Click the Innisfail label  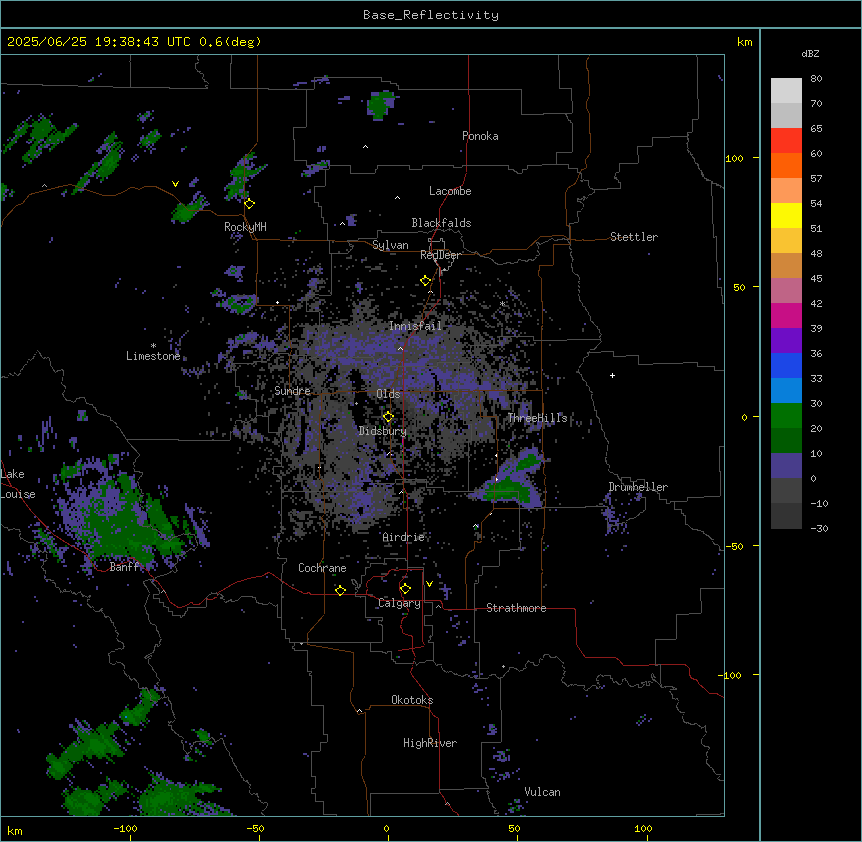[x=415, y=326]
